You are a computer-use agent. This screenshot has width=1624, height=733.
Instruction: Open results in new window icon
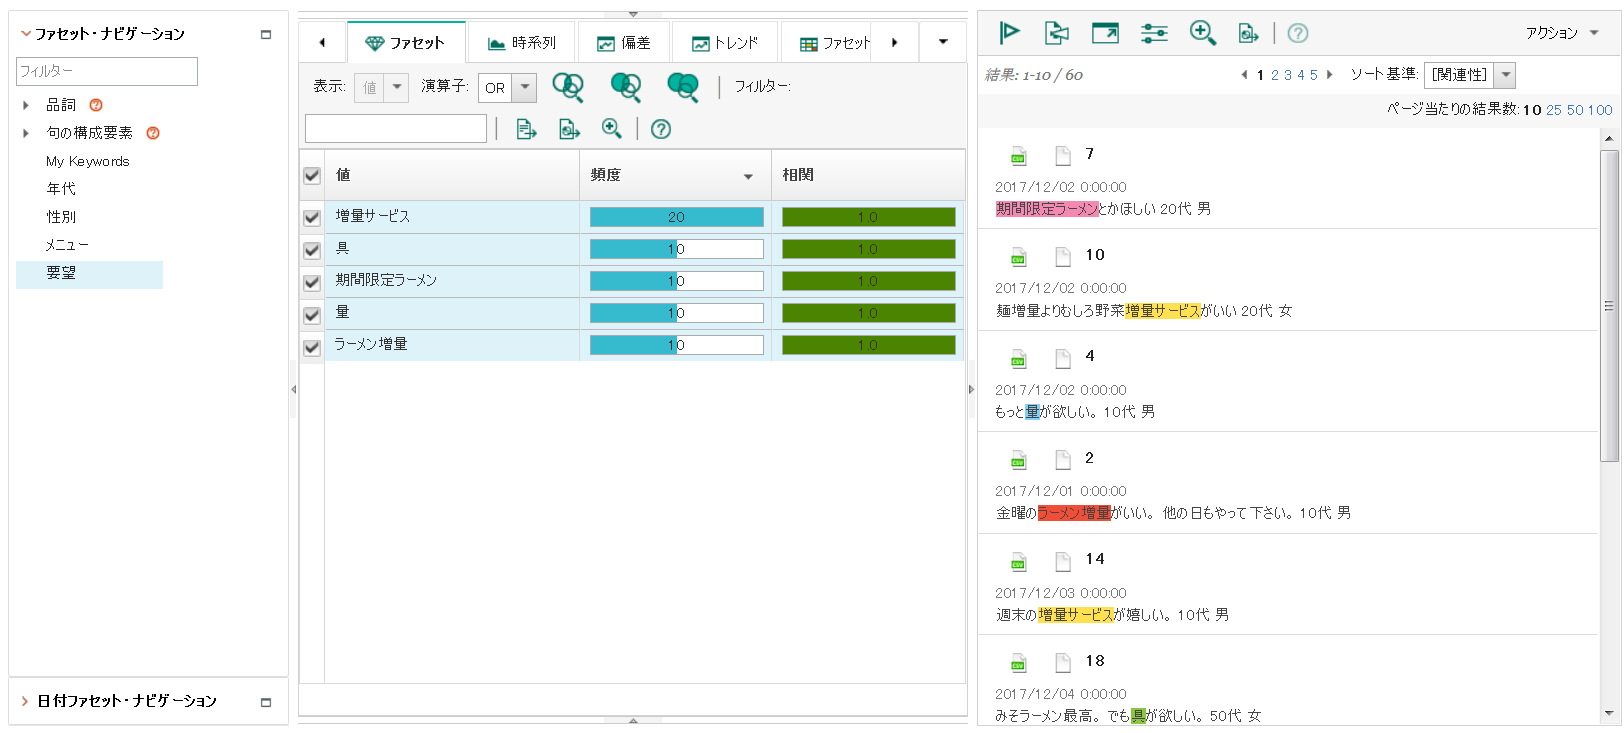[x=1105, y=34]
